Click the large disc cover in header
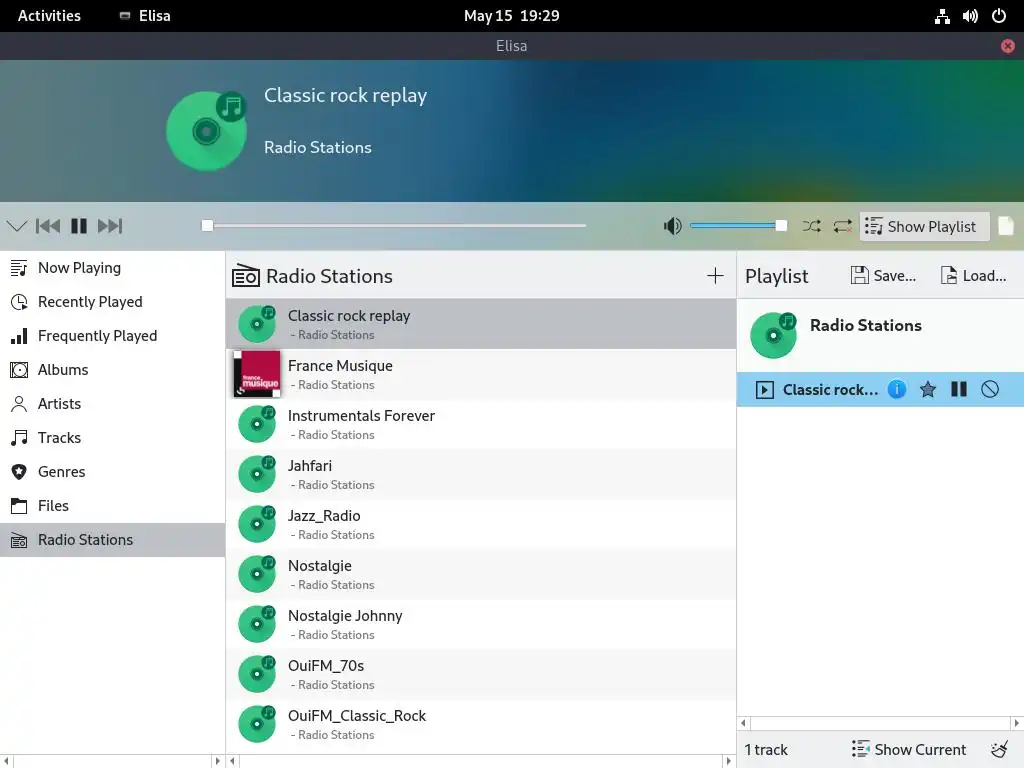This screenshot has height=768, width=1024. pyautogui.click(x=206, y=131)
